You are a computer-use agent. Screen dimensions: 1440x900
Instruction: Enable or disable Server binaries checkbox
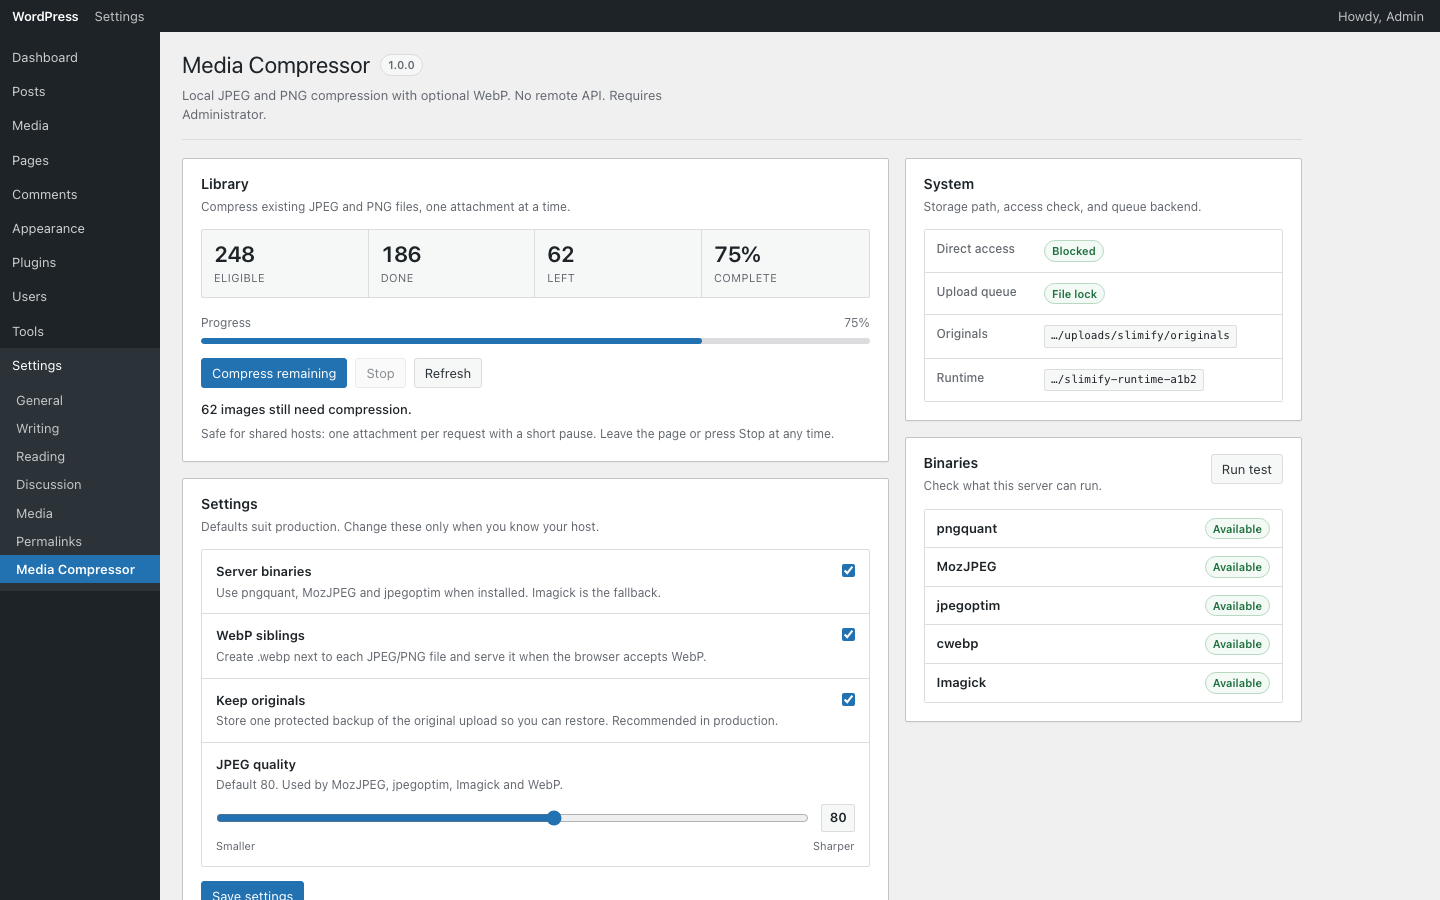[848, 571]
